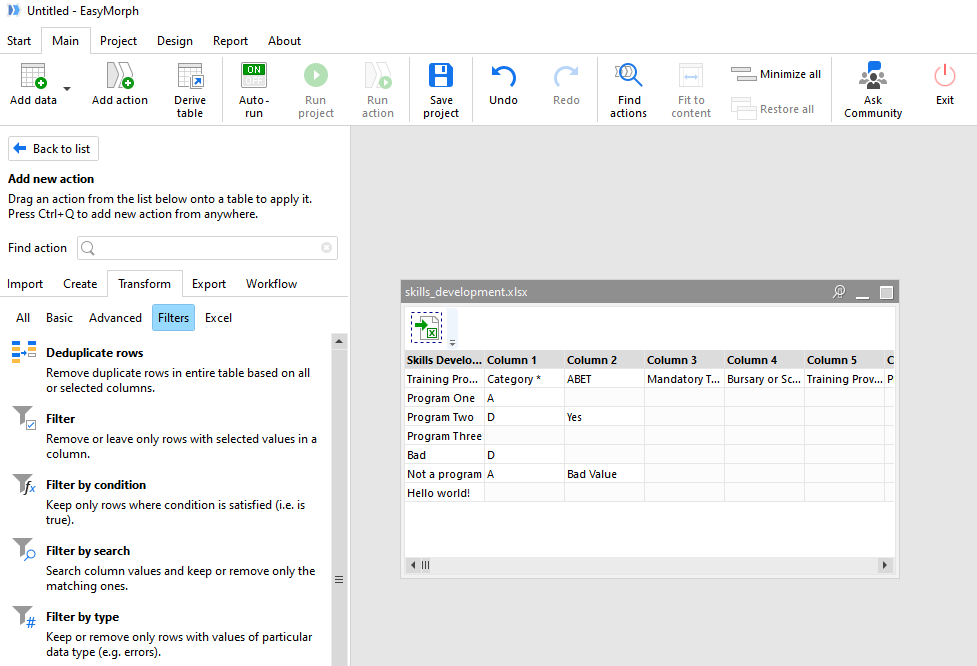Click the Run project icon
Screen dimensions: 977x666
point(316,75)
